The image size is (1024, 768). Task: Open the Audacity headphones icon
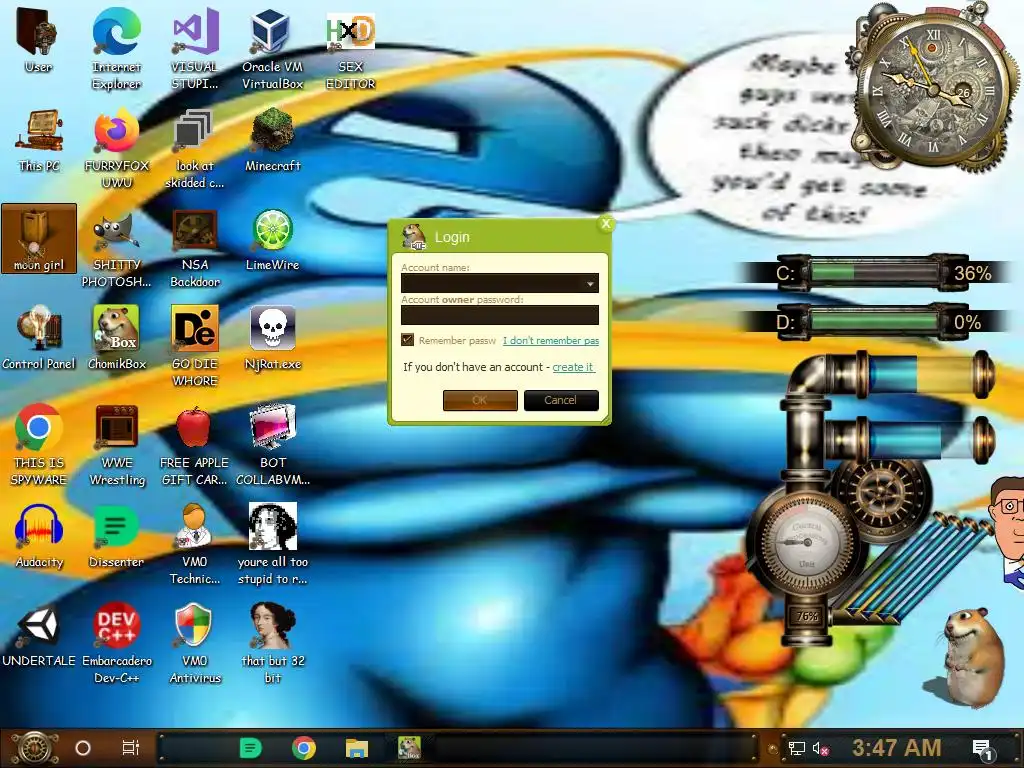coord(39,537)
